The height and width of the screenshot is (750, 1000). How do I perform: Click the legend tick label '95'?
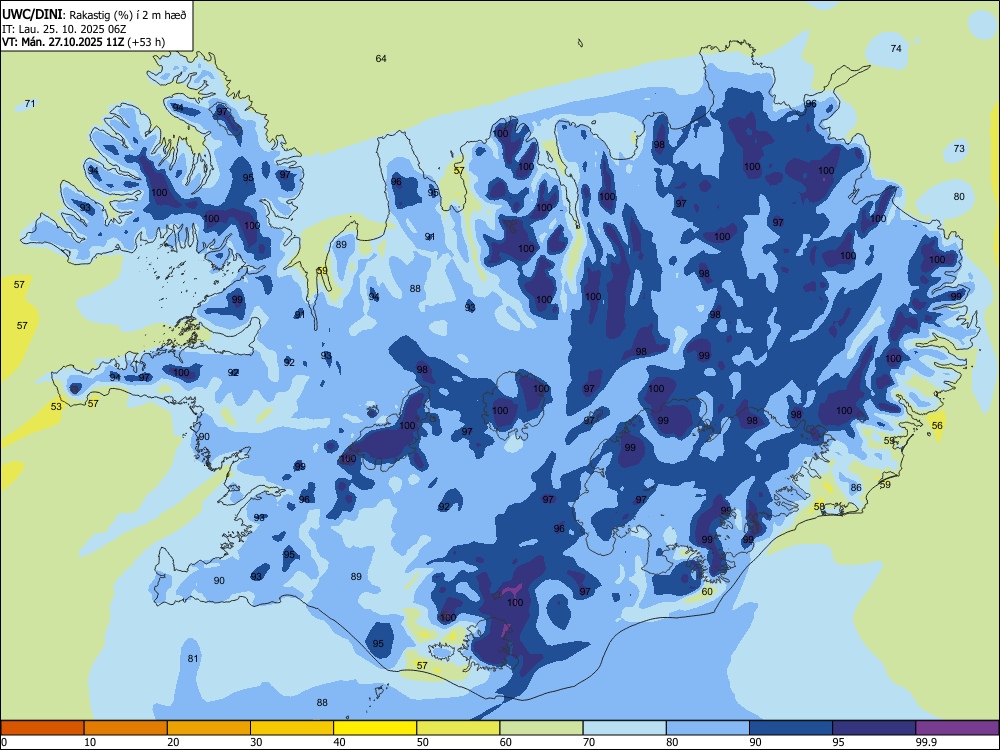tap(838, 742)
